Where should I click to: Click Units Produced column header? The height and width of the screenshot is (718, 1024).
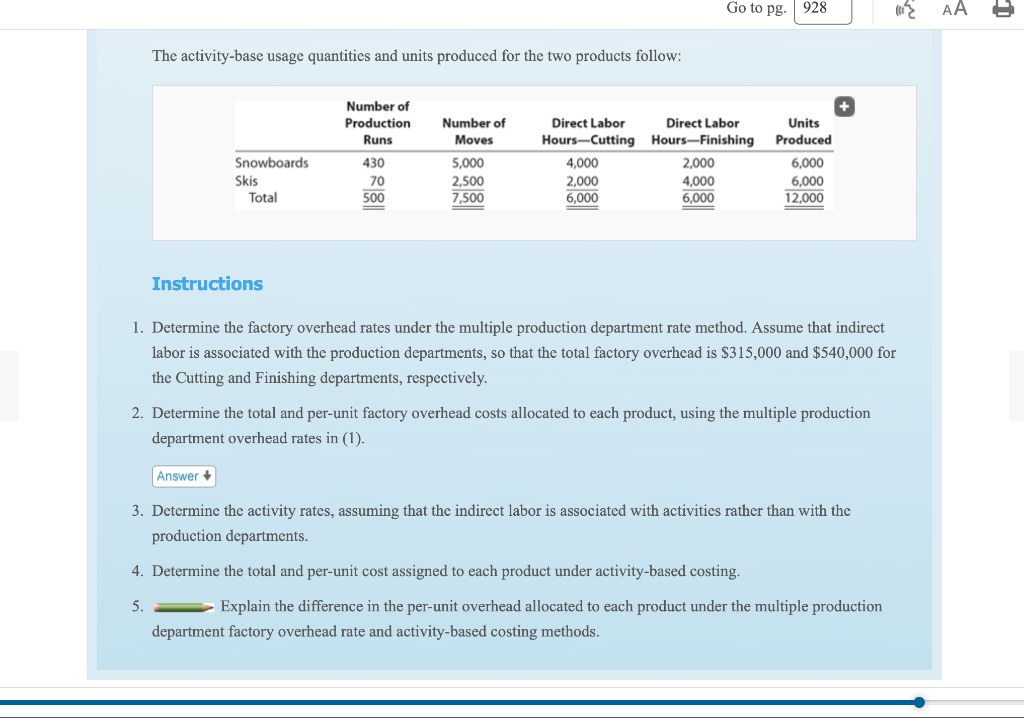[803, 131]
